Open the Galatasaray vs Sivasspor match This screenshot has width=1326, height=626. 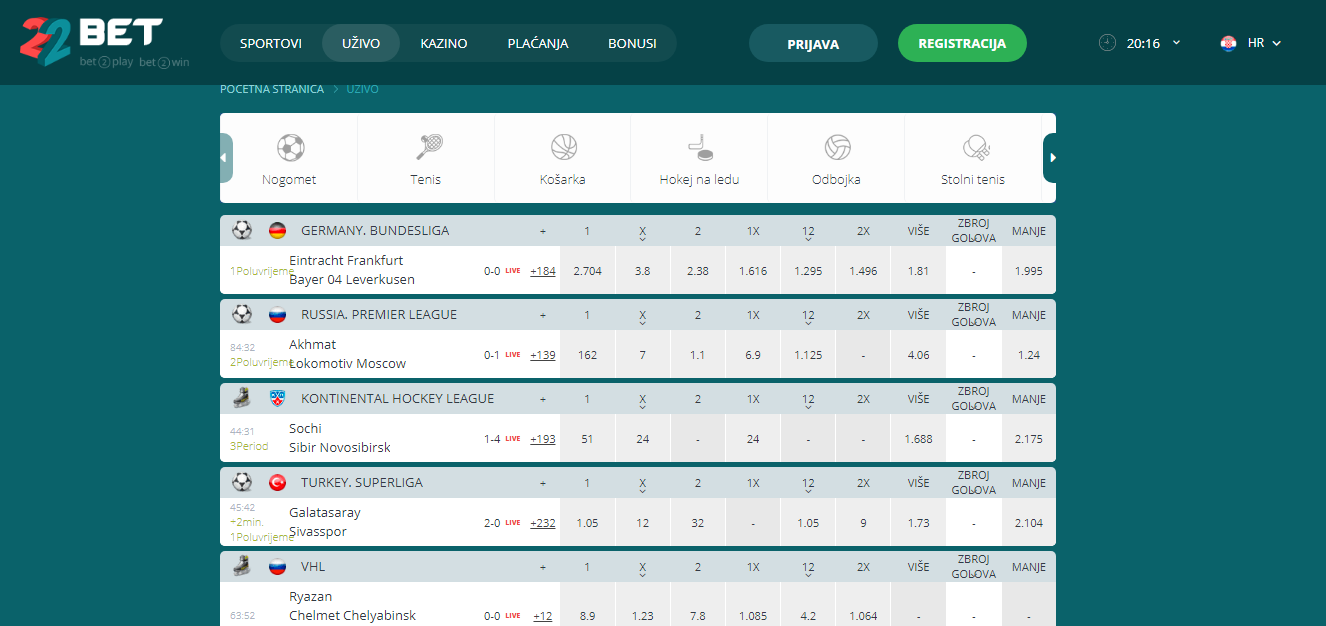click(325, 522)
